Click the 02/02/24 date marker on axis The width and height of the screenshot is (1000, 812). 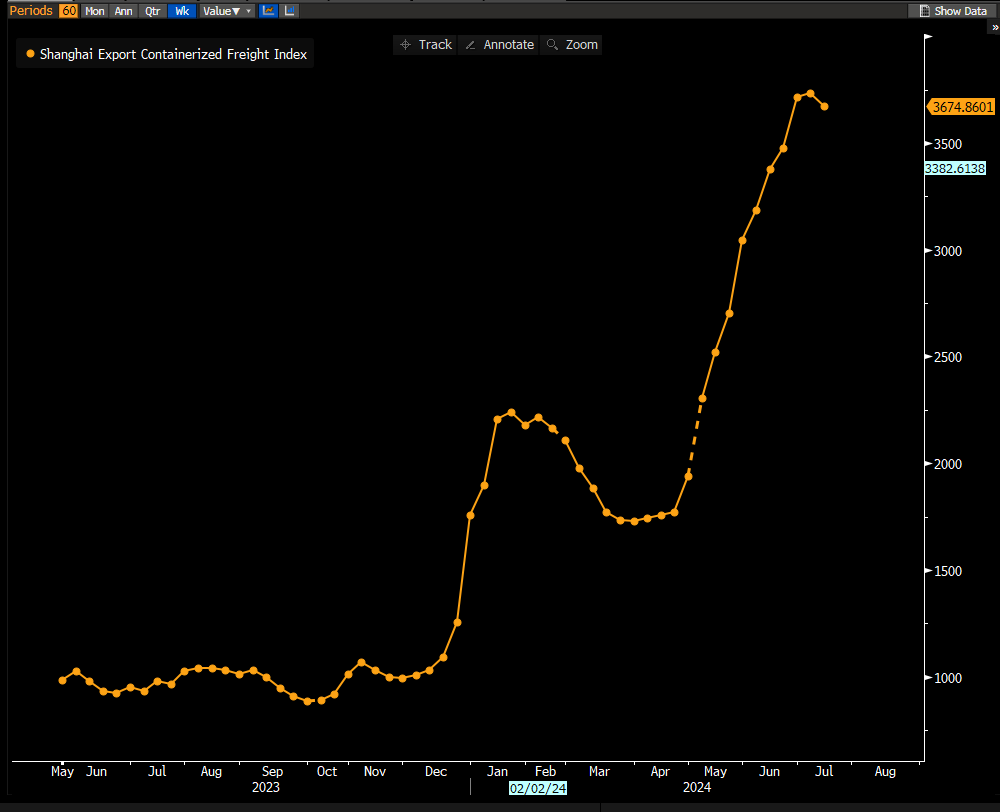(538, 788)
